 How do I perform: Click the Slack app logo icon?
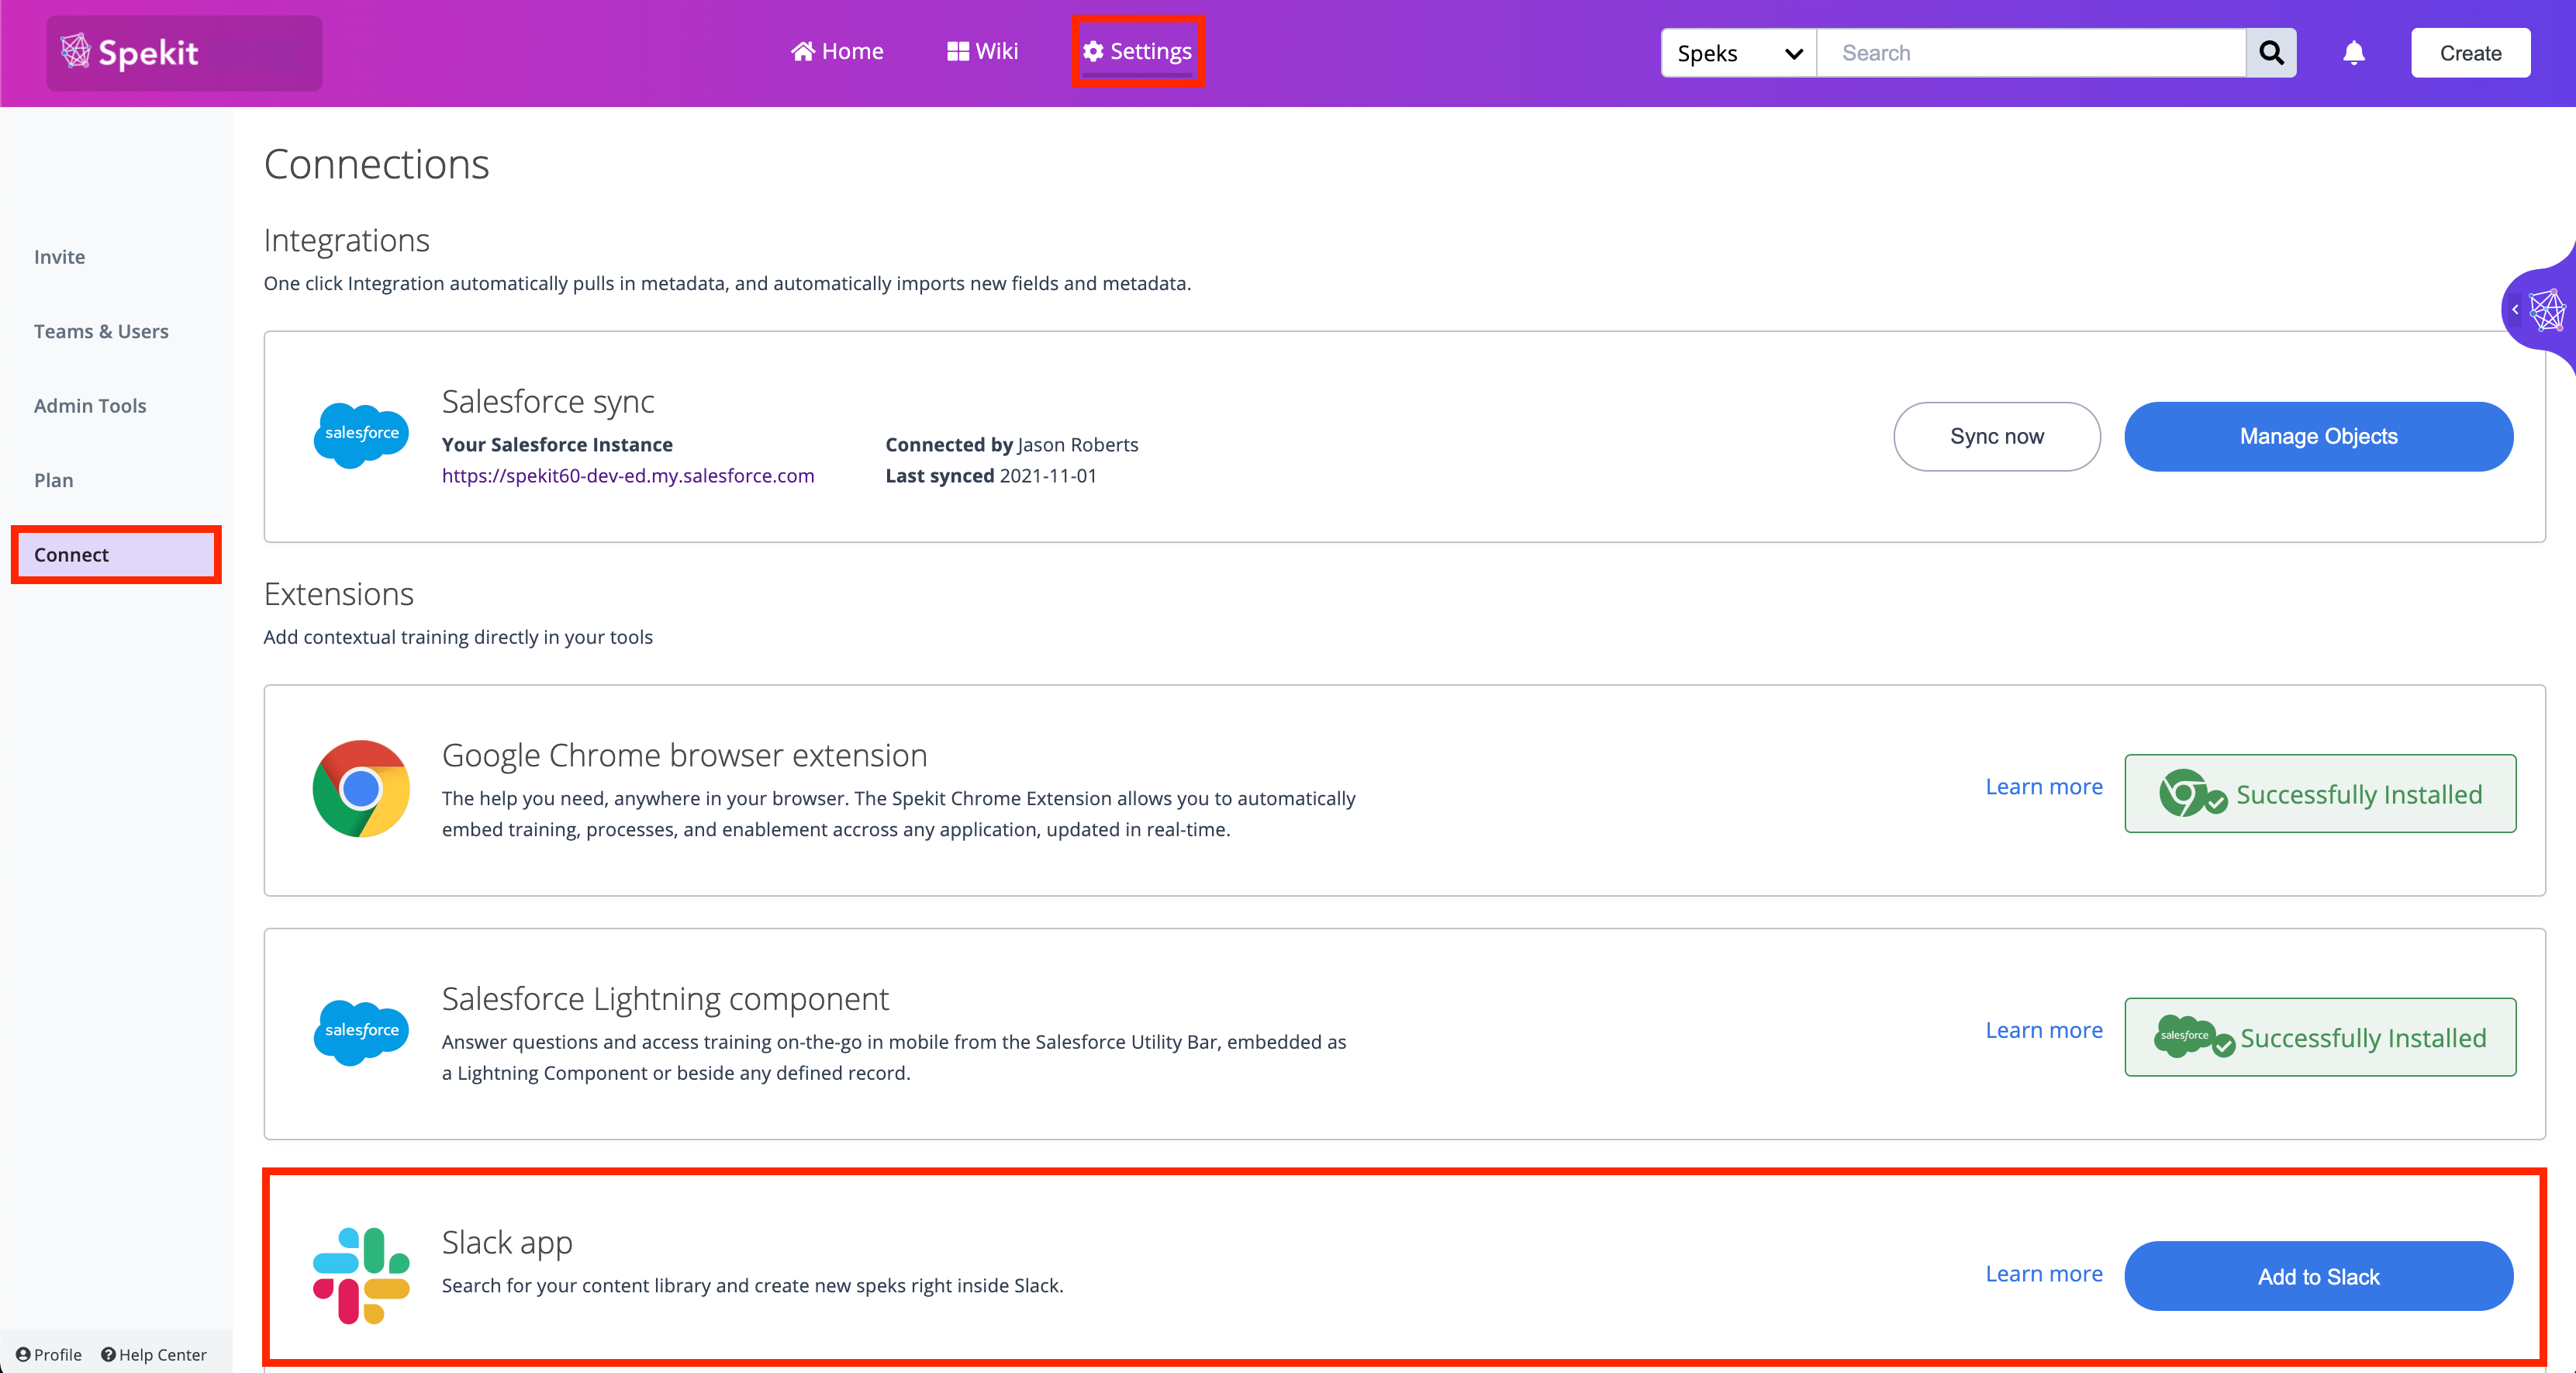pyautogui.click(x=361, y=1276)
